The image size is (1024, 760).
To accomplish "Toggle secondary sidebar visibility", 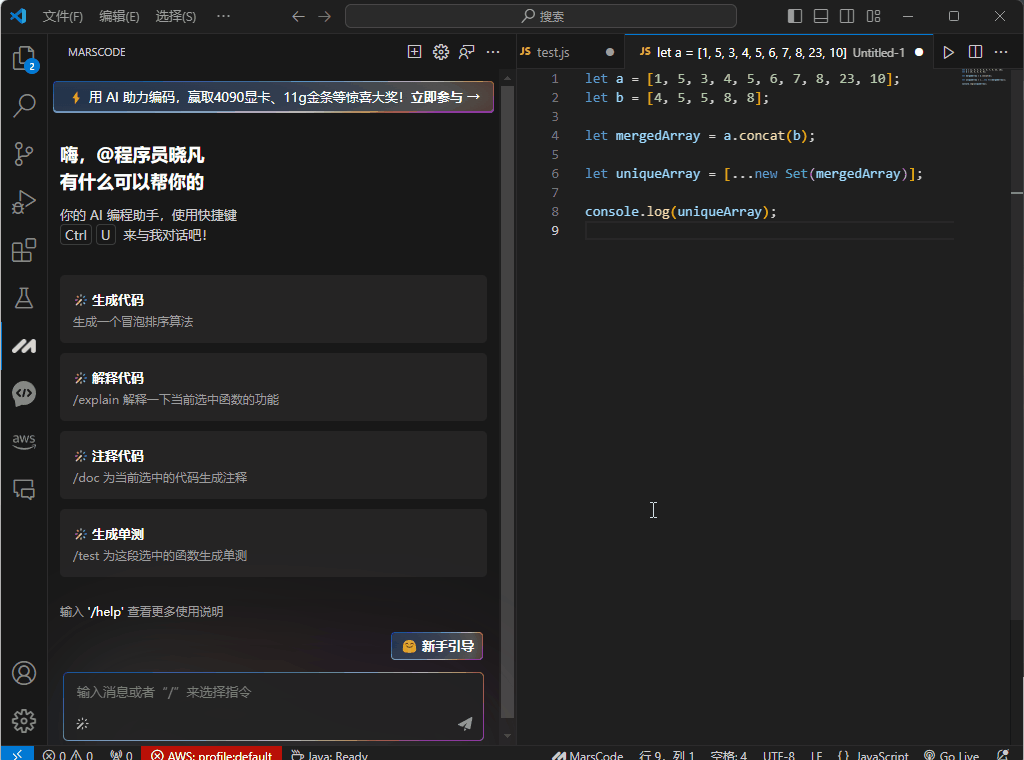I will [847, 16].
